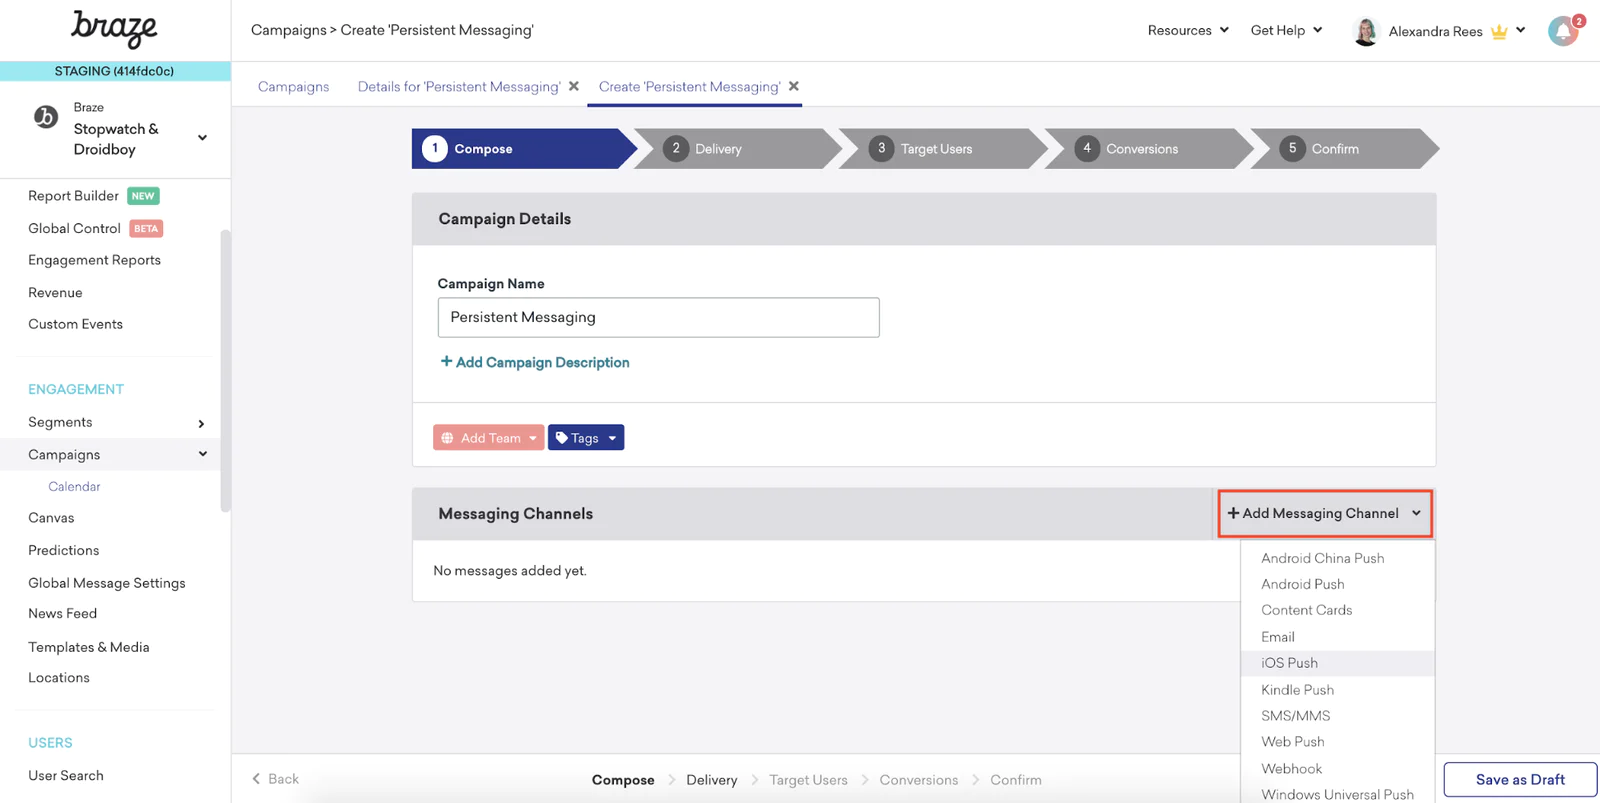Click the Stopwatch & Droidboy app icon
Viewport: 1600px width, 803px height.
[x=46, y=117]
